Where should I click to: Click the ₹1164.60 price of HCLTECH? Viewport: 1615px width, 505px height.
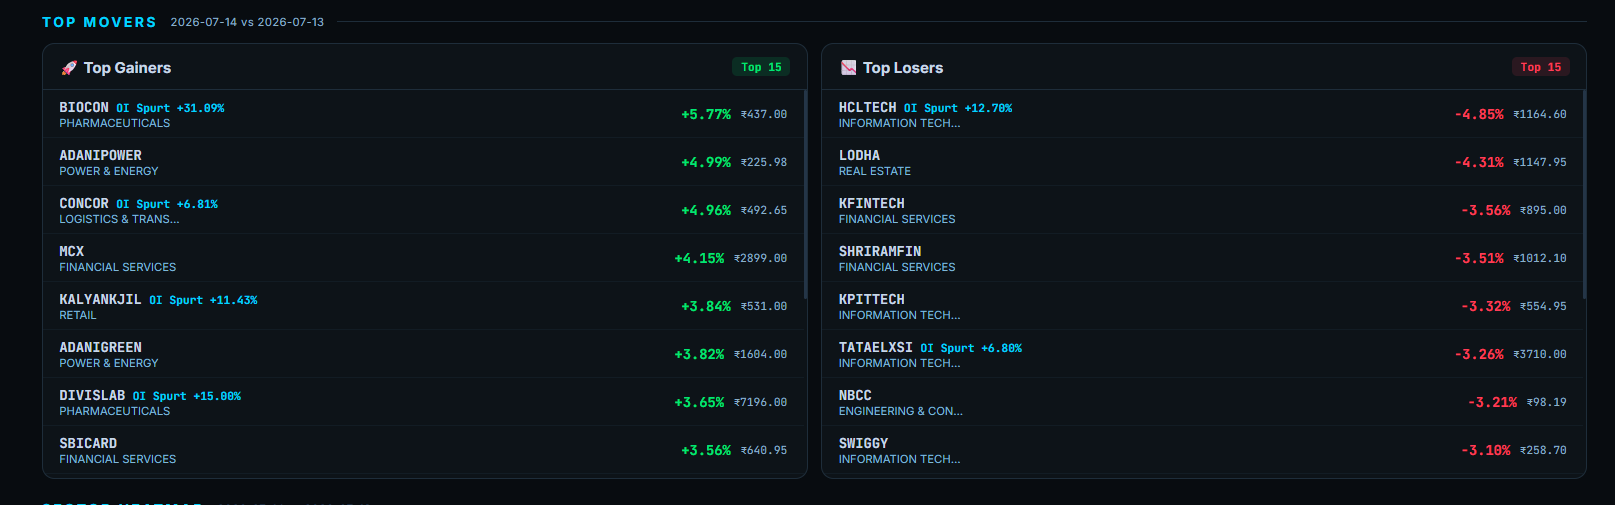pos(1540,115)
